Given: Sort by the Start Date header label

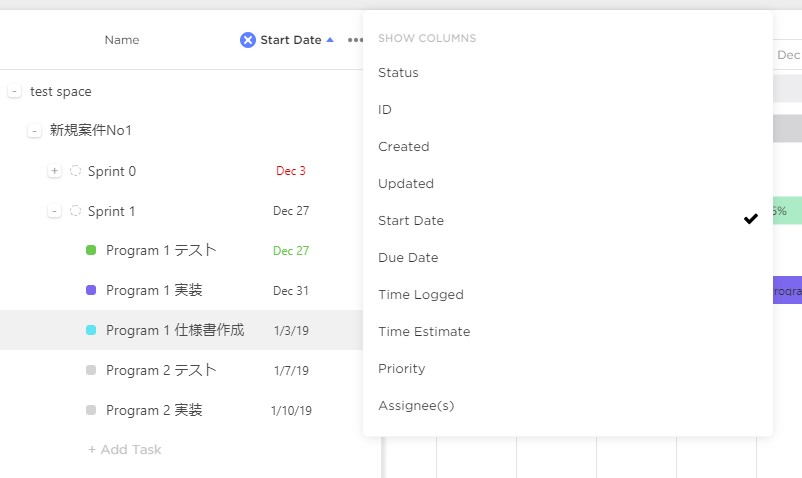Looking at the screenshot, I should click(291, 40).
